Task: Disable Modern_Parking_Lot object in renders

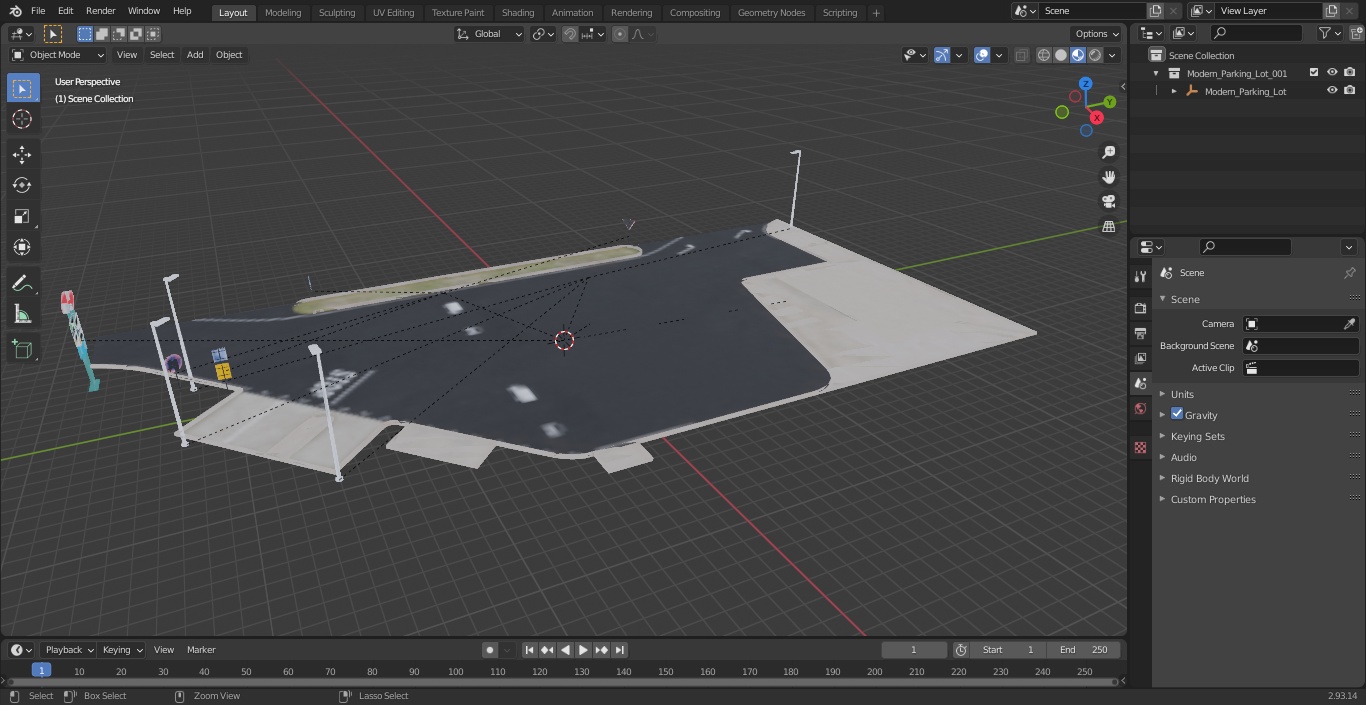Action: 1350,91
